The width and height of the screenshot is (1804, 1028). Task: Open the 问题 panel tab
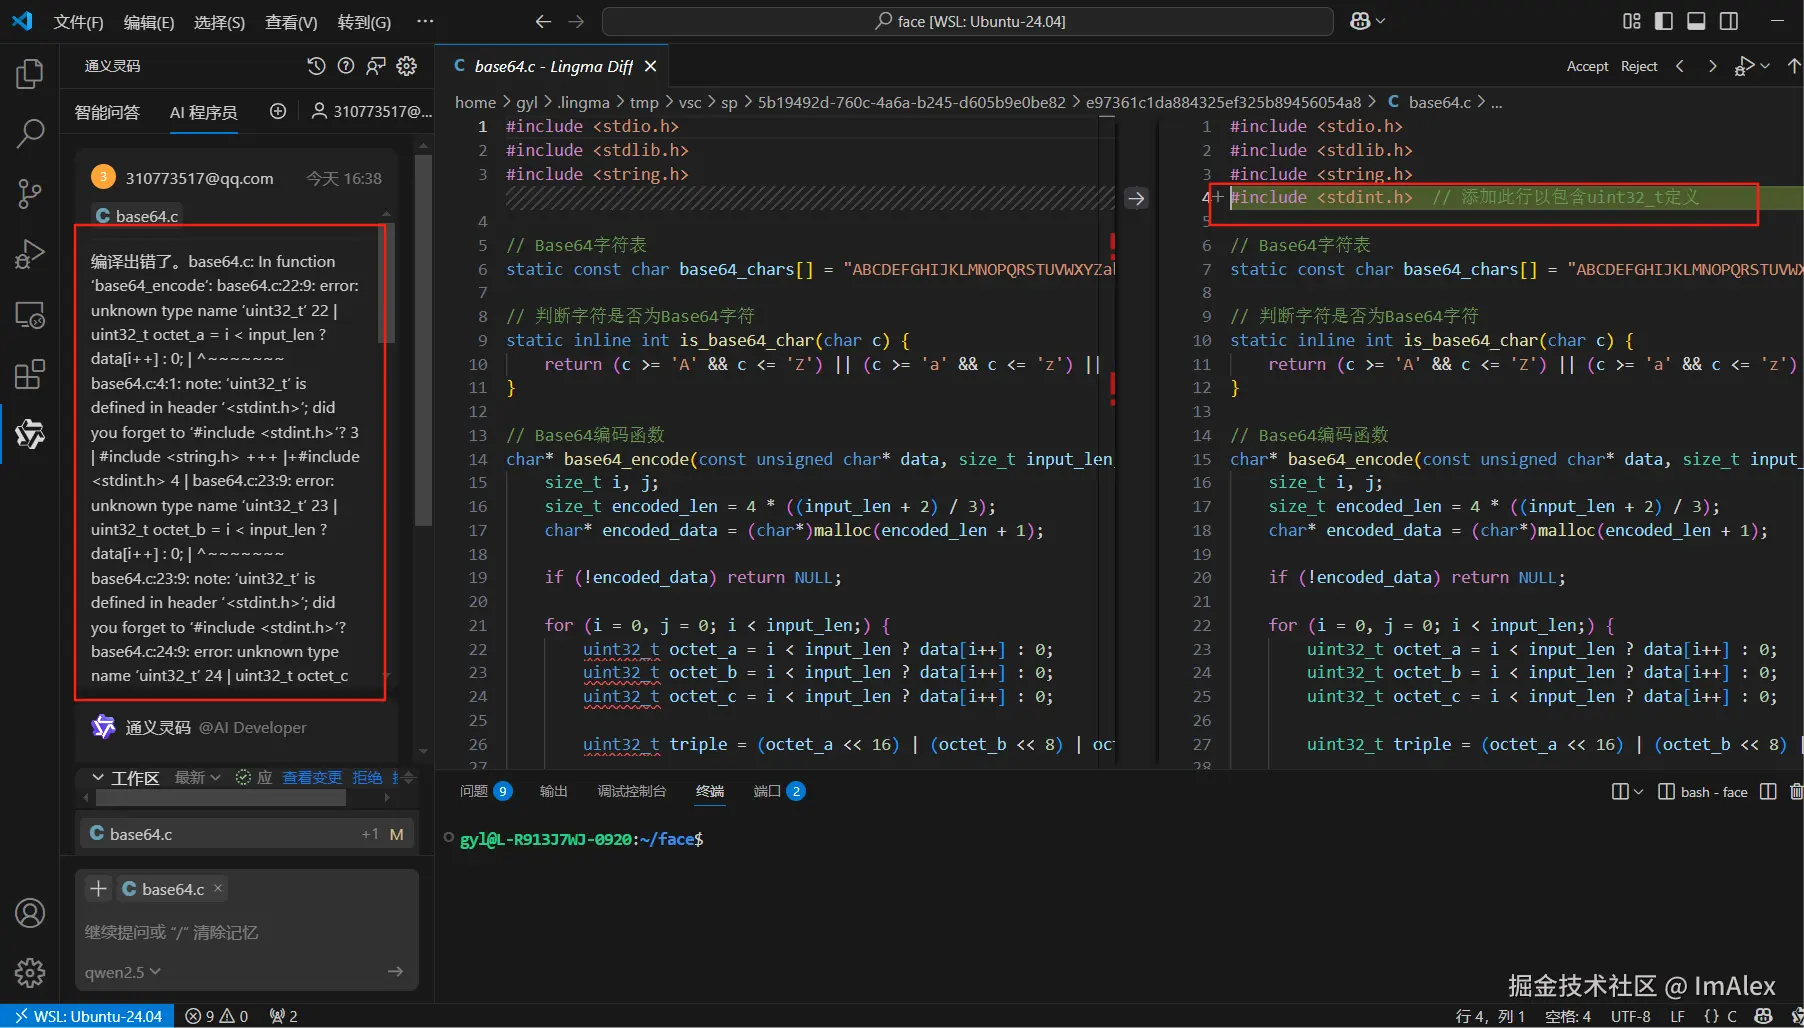474,791
